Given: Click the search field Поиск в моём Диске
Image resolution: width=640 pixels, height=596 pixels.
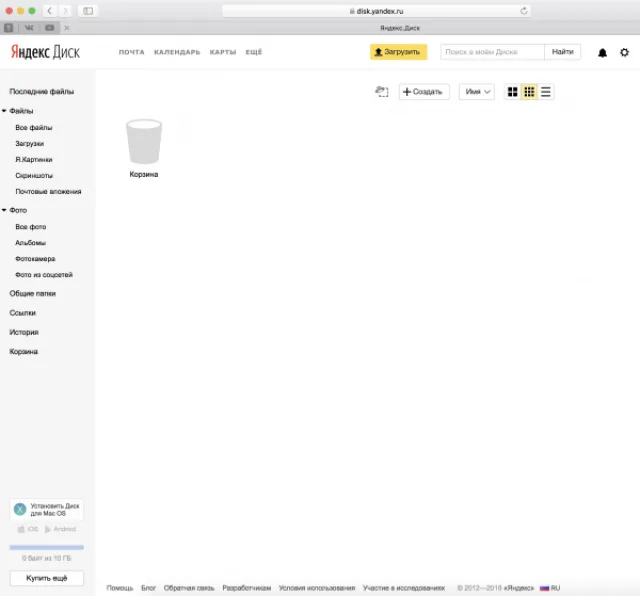Looking at the screenshot, I should click(x=492, y=52).
